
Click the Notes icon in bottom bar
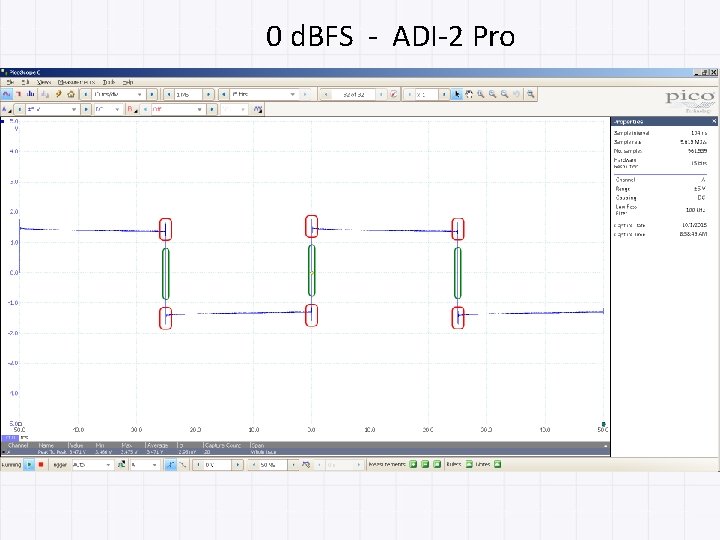pyautogui.click(x=497, y=464)
